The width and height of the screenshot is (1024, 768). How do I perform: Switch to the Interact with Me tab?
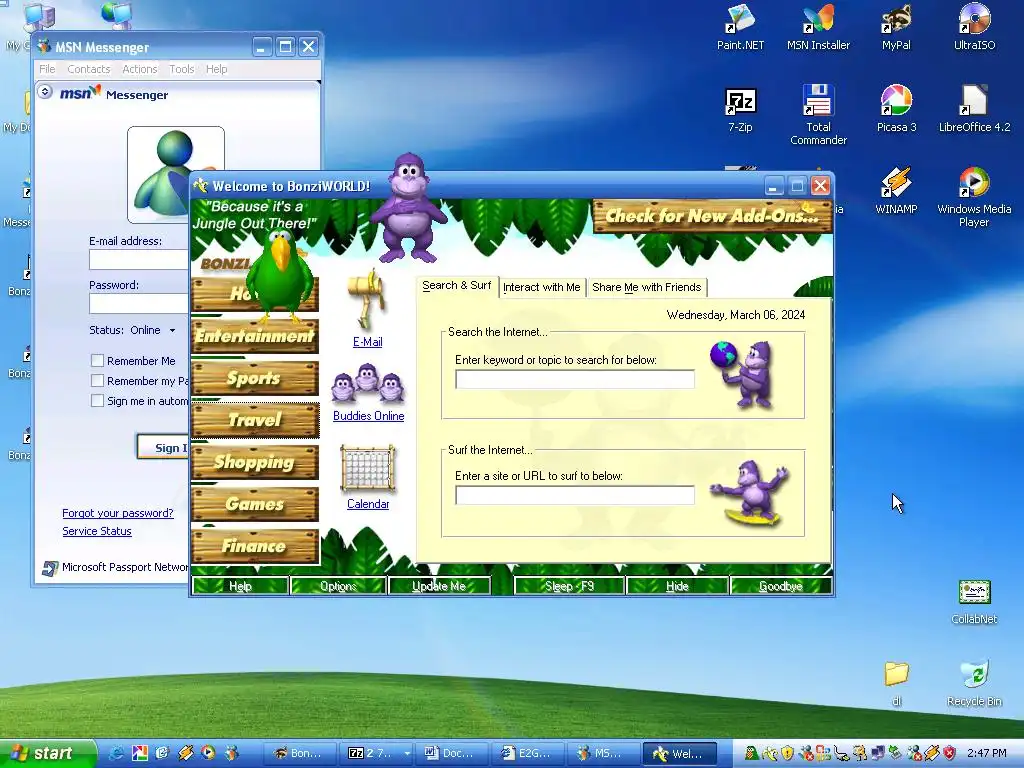pyautogui.click(x=541, y=287)
